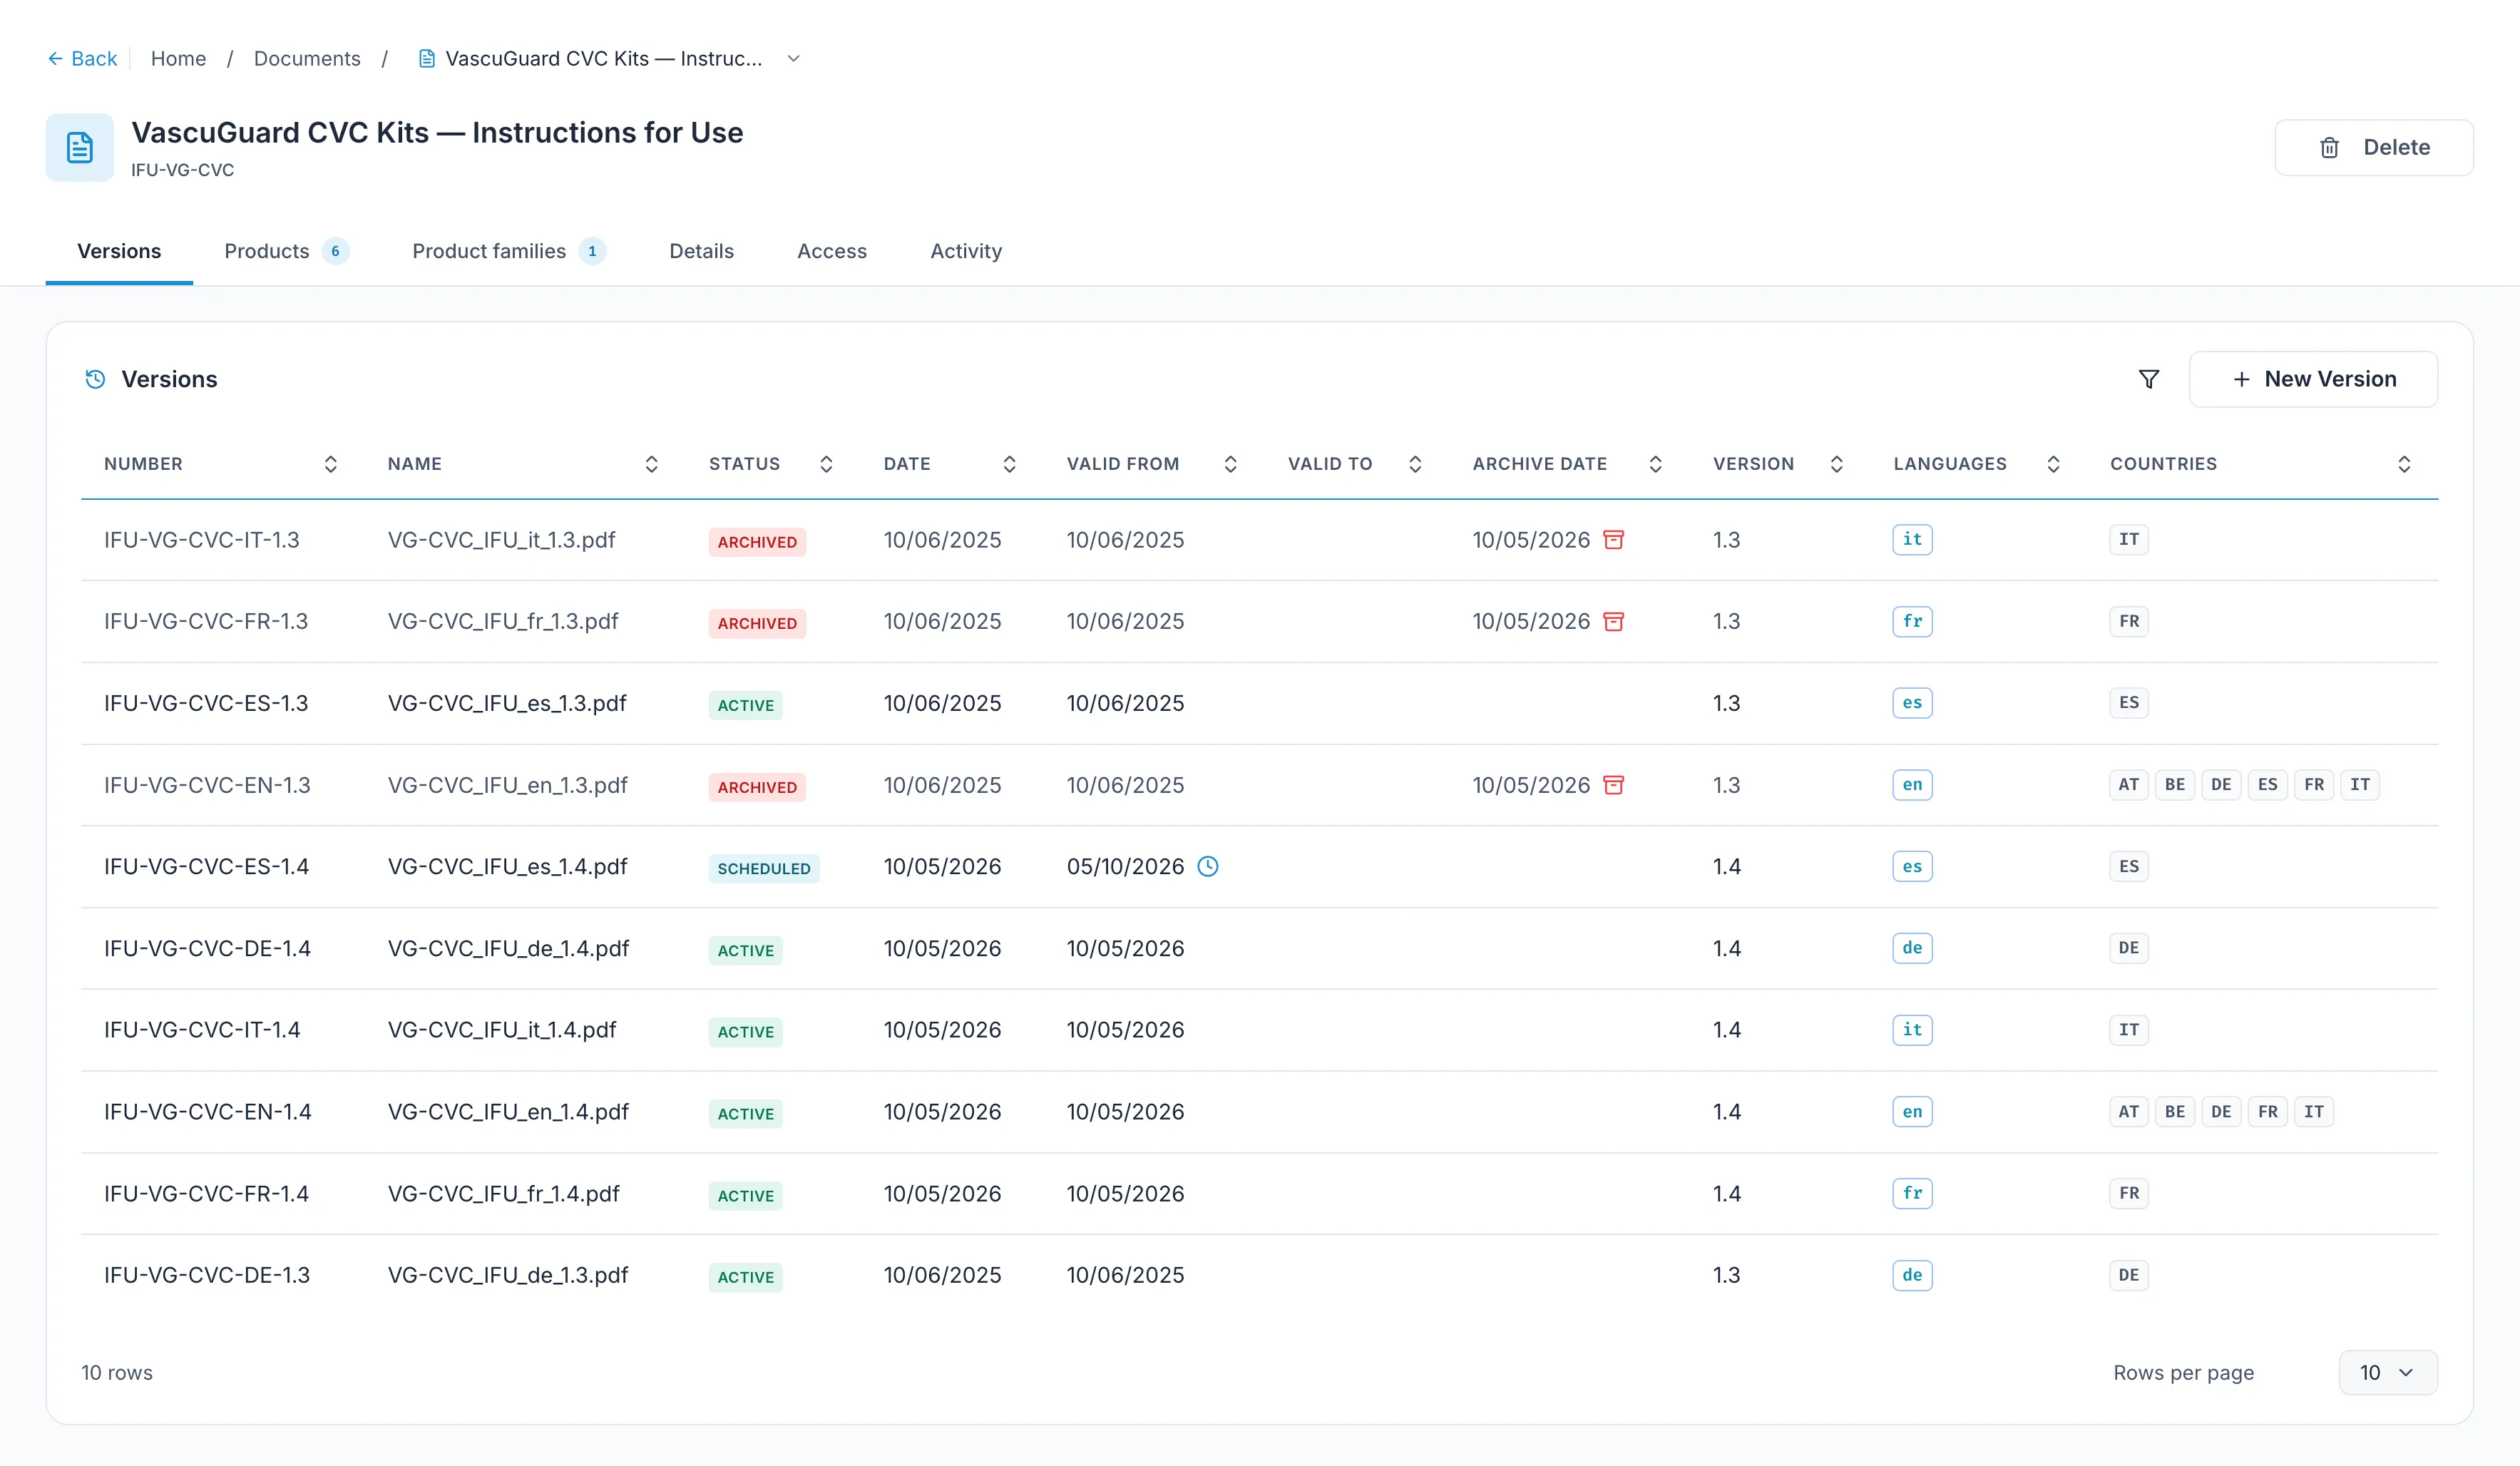Click ACTIVE badge in IFU-VG-CVC-ES-1.3 row

[x=746, y=705]
